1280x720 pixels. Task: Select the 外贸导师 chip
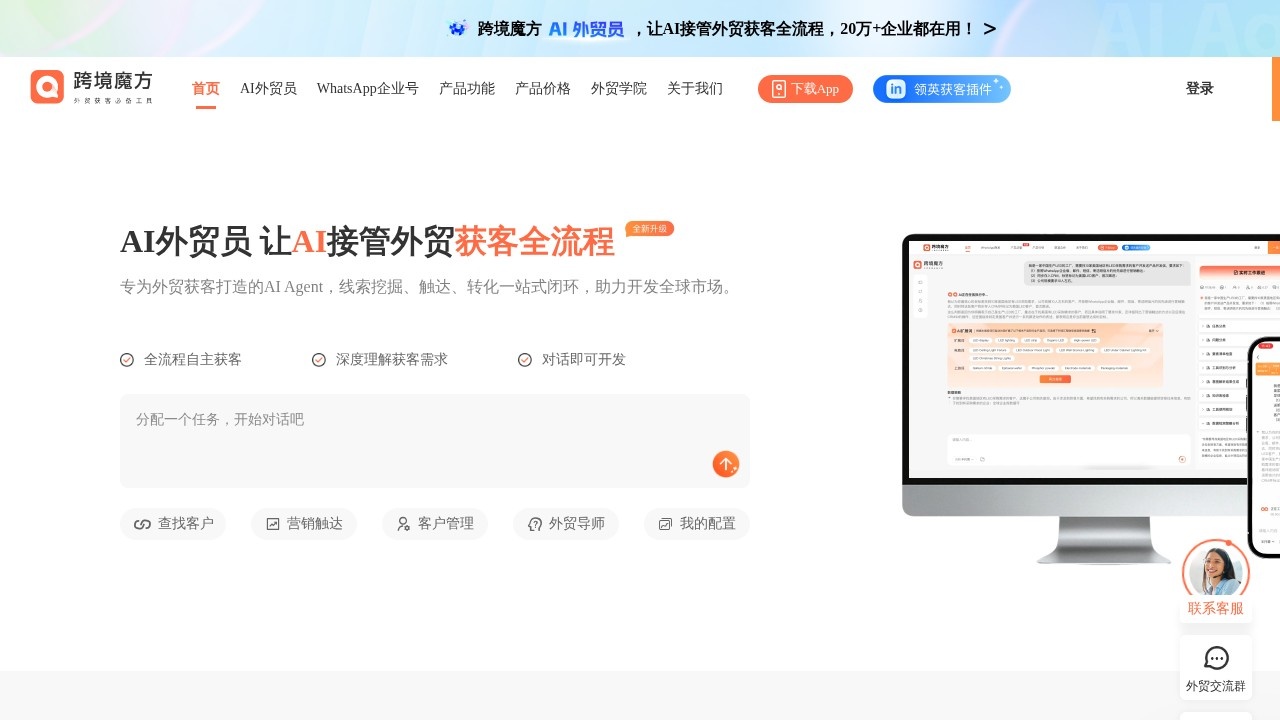[x=566, y=524]
